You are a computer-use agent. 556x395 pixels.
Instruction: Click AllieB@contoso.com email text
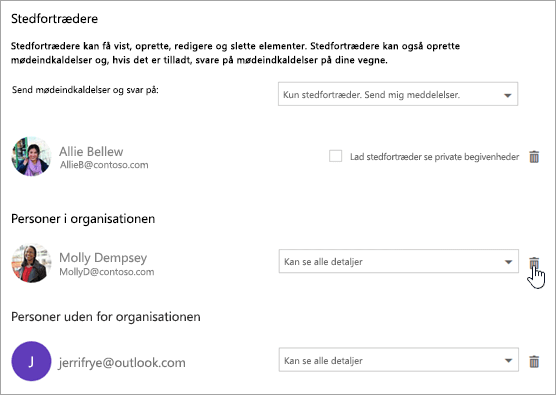[104, 165]
